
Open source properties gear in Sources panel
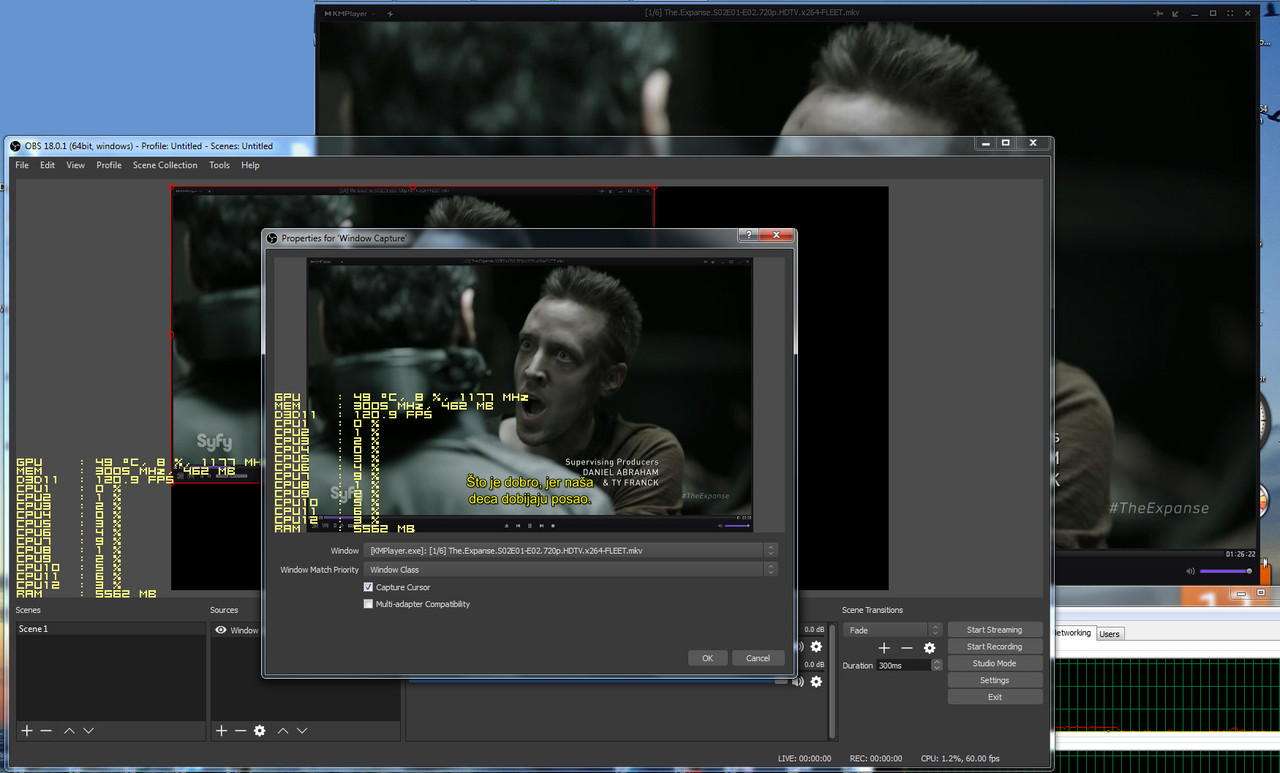pos(260,731)
